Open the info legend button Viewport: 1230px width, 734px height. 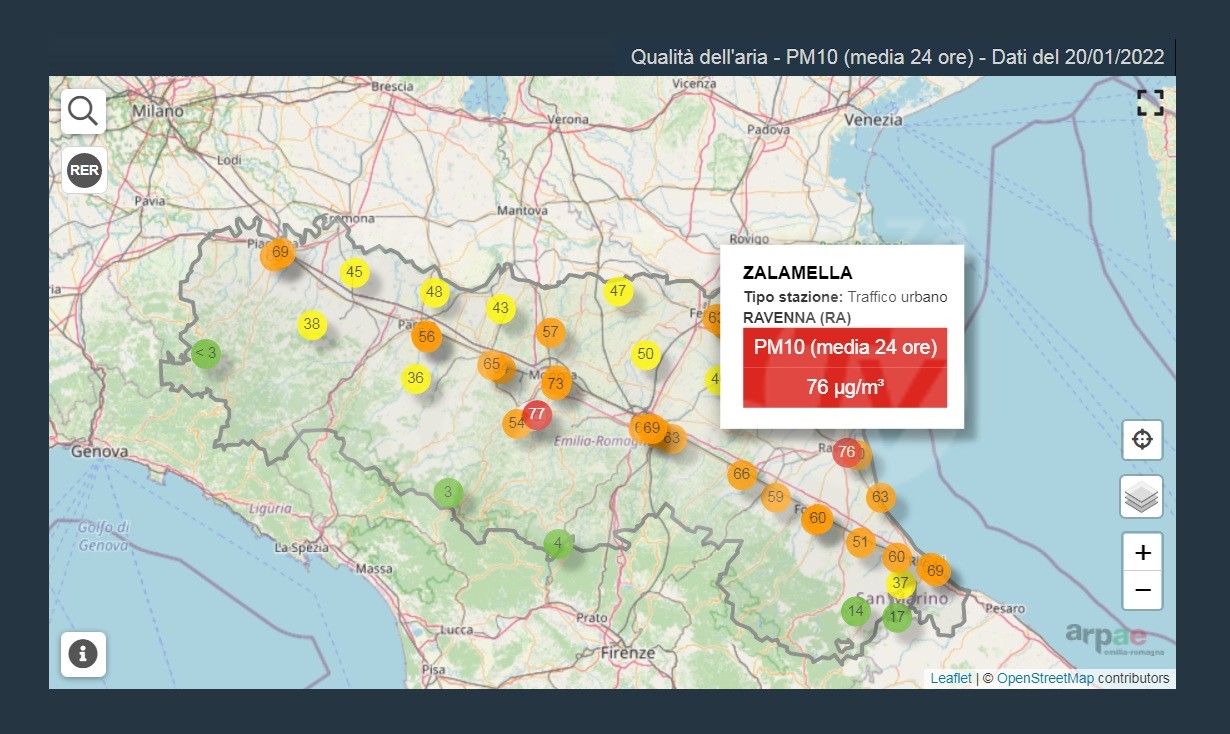83,654
